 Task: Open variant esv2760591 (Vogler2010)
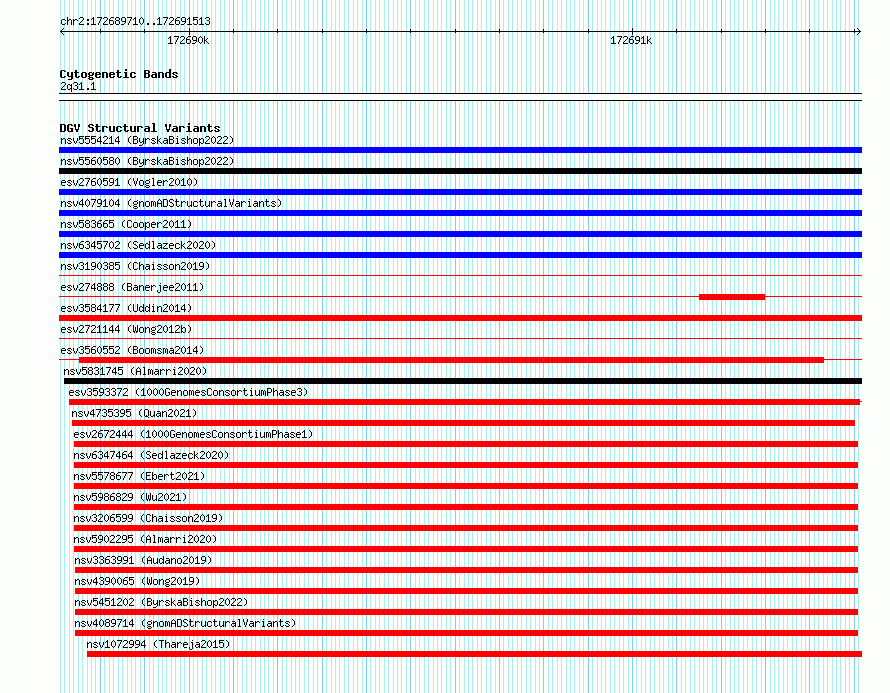coord(129,182)
